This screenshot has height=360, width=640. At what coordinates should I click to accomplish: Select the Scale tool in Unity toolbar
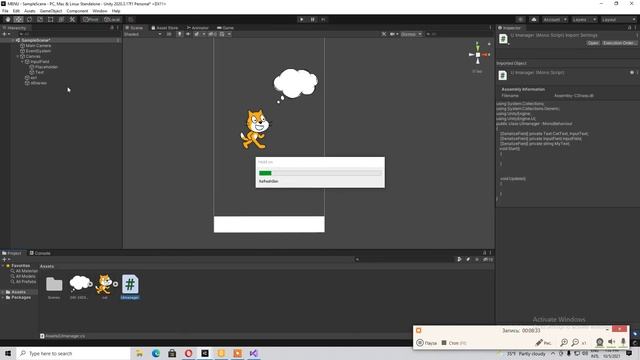click(x=40, y=19)
